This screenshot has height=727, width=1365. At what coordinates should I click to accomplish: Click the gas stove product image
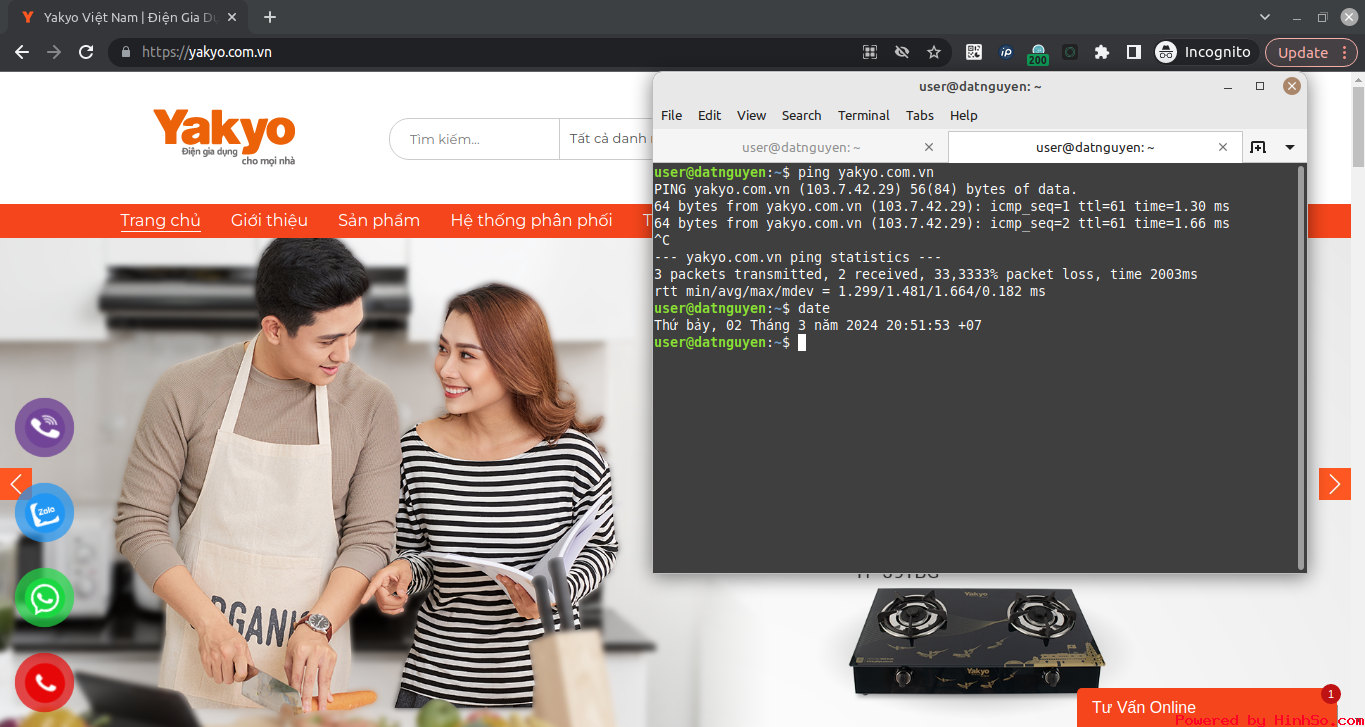tap(977, 640)
